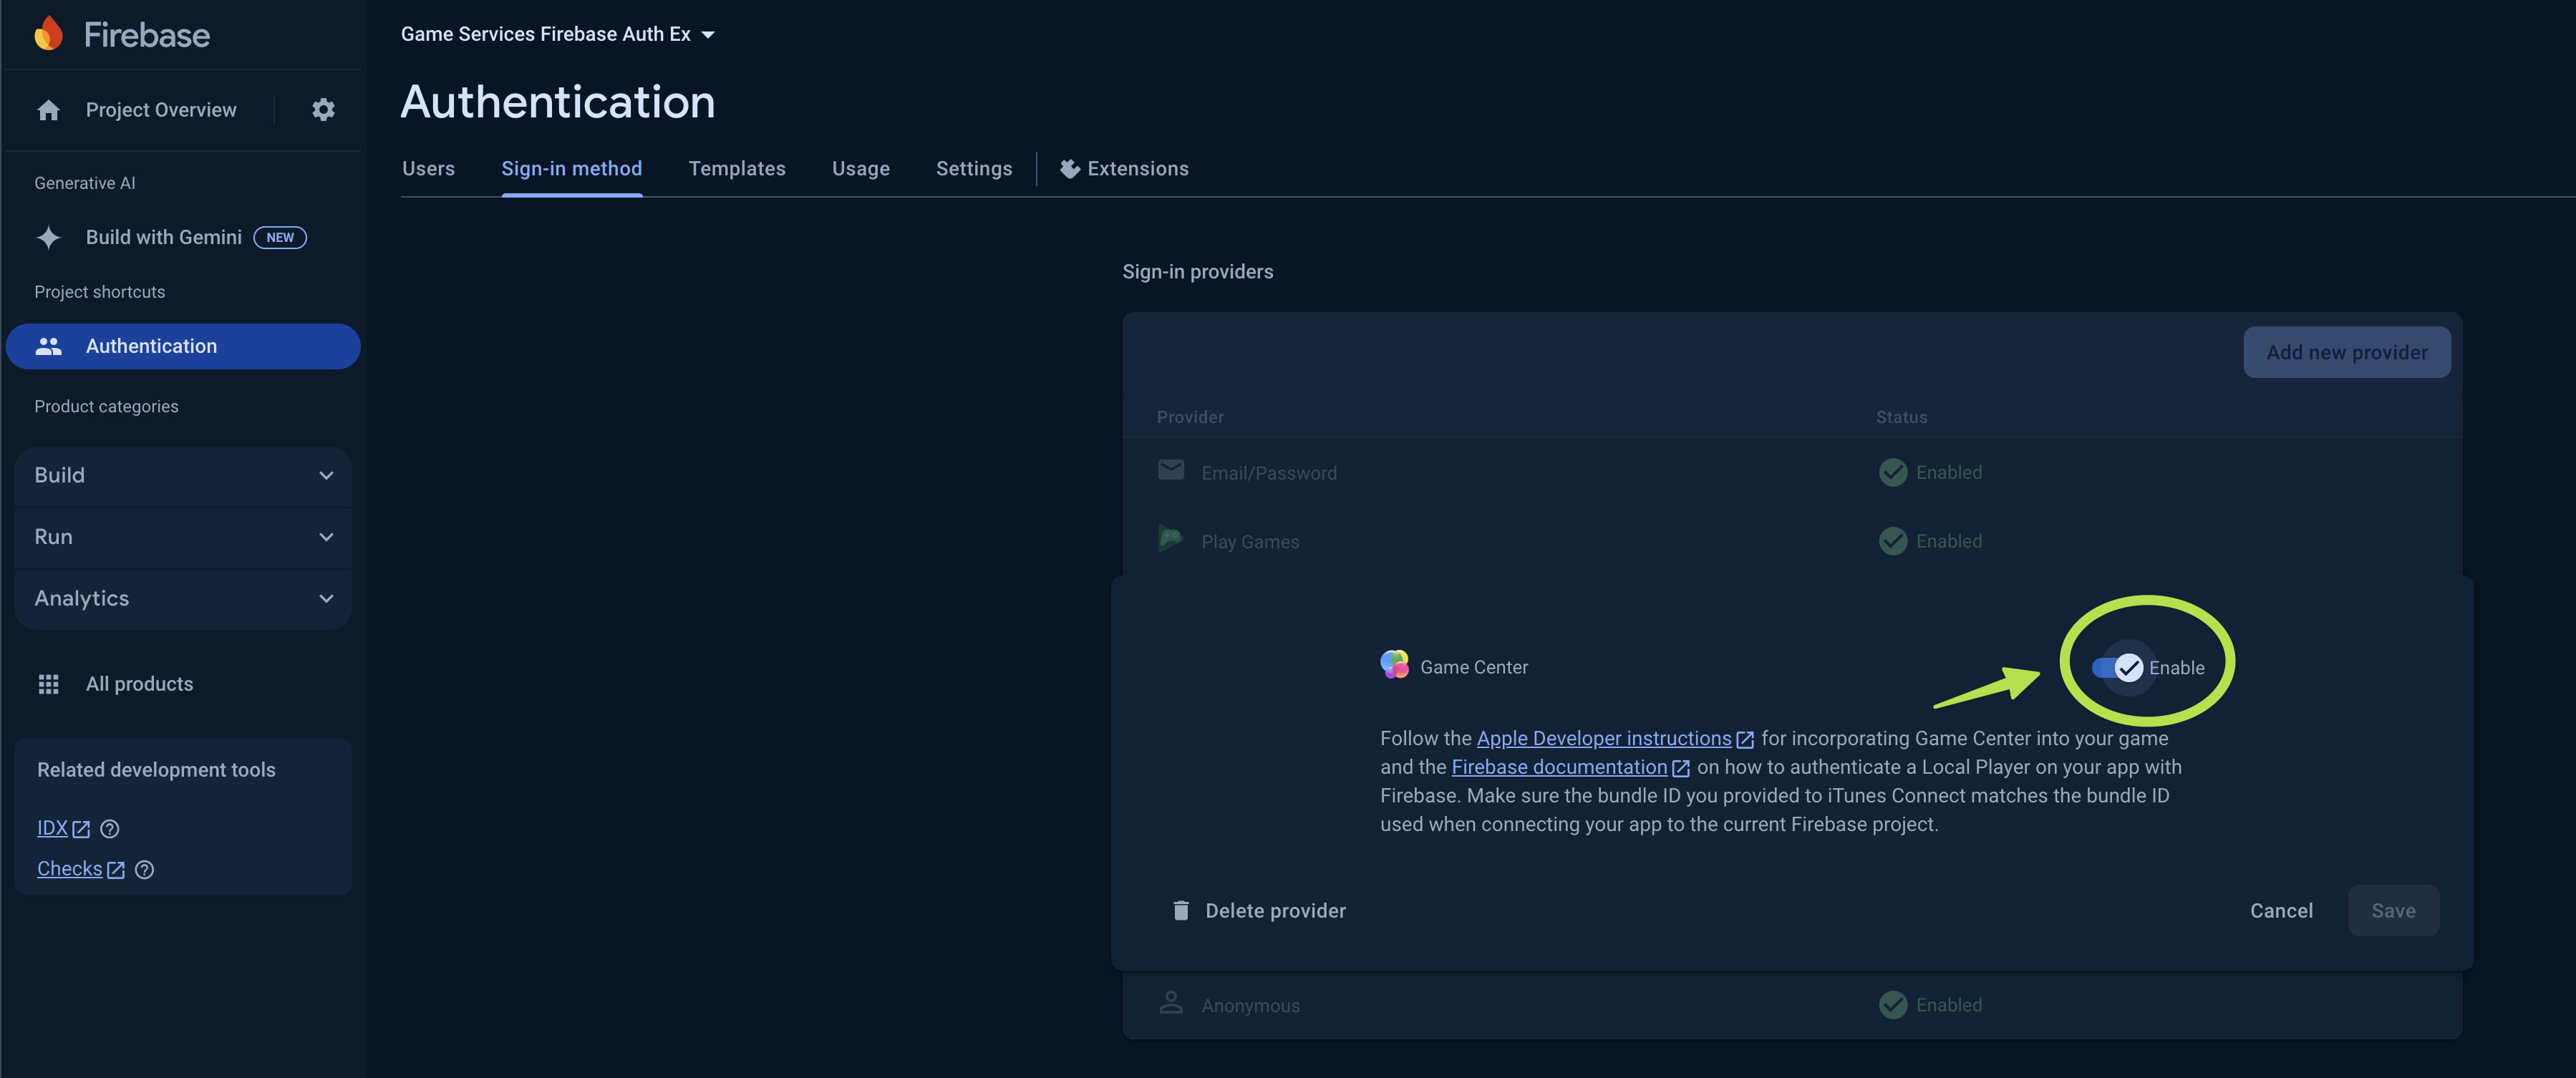The width and height of the screenshot is (2576, 1078).
Task: Open the Templates tab
Action: pyautogui.click(x=737, y=168)
